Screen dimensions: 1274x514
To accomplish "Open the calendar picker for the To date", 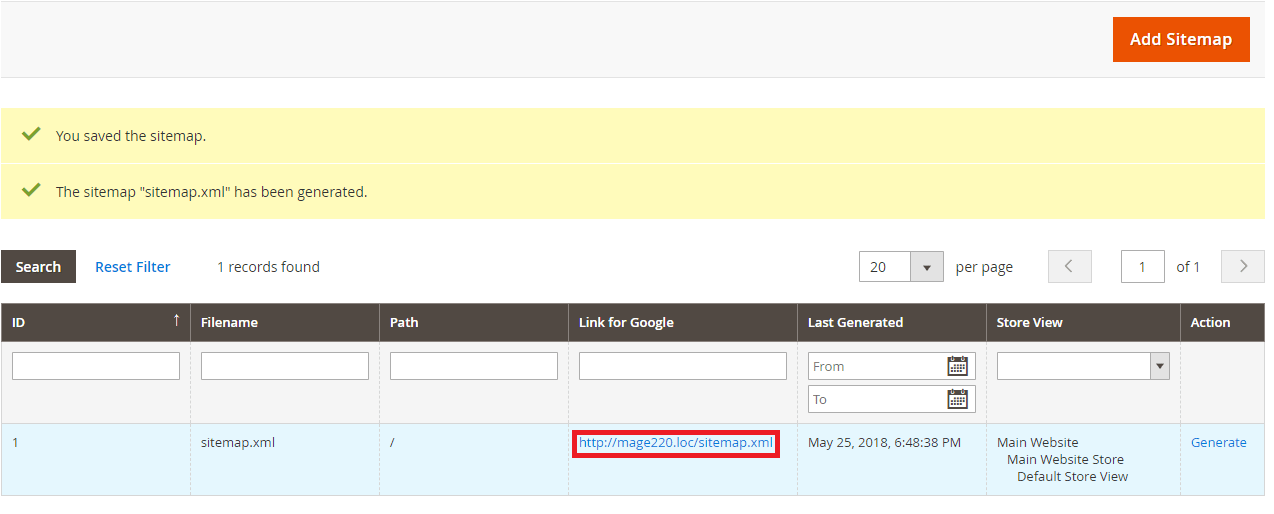I will pos(957,399).
